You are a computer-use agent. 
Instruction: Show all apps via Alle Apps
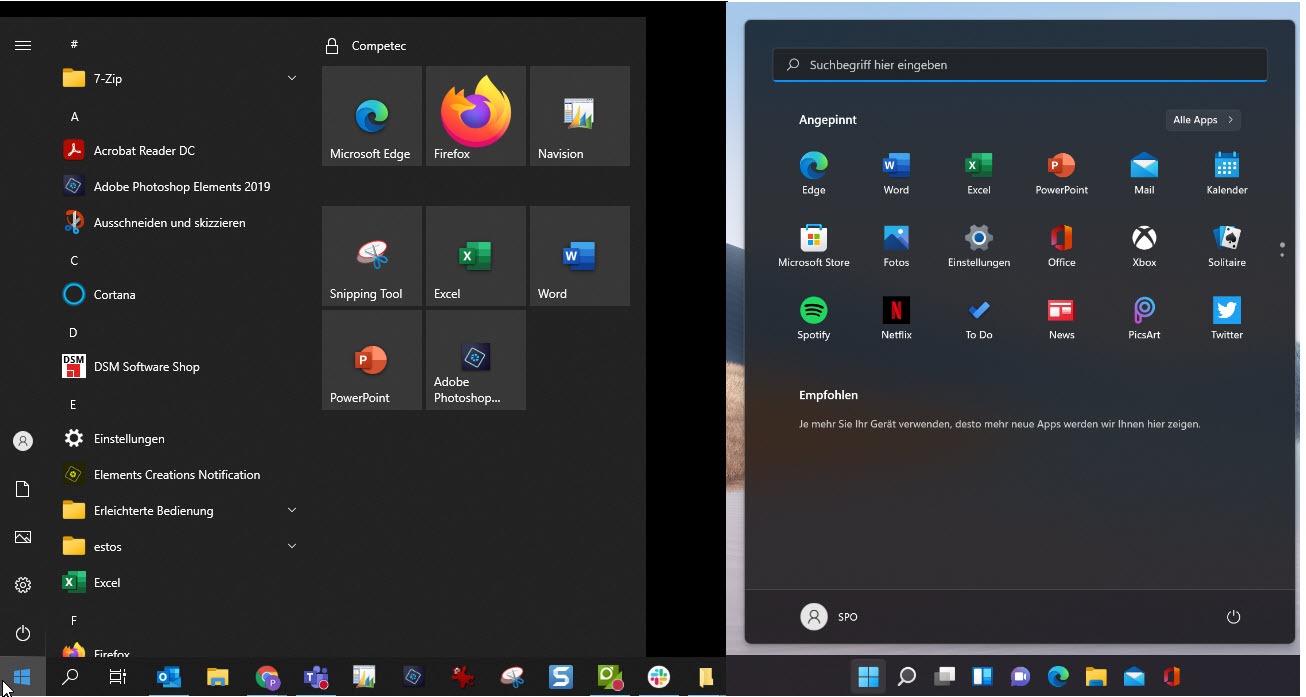(x=1203, y=120)
